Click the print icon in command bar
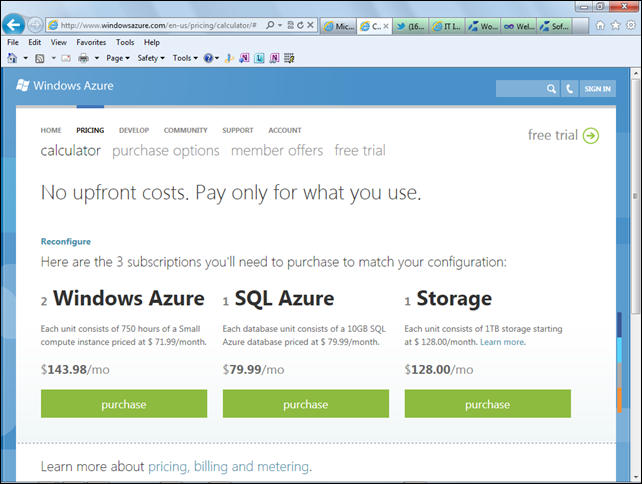 click(x=84, y=58)
